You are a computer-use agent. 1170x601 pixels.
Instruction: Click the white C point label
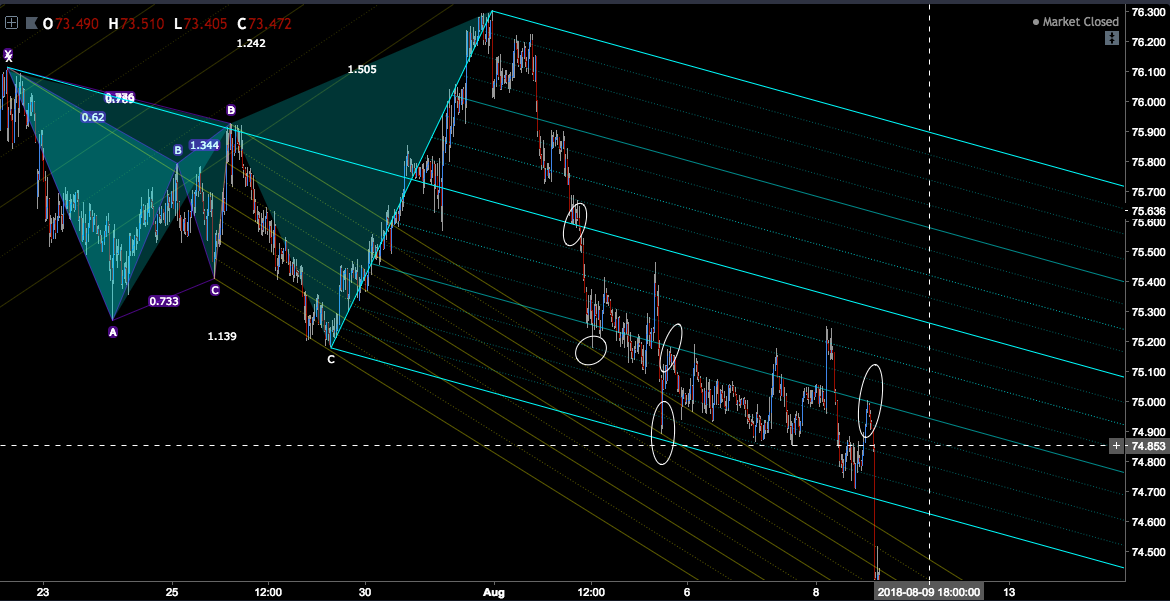click(331, 360)
